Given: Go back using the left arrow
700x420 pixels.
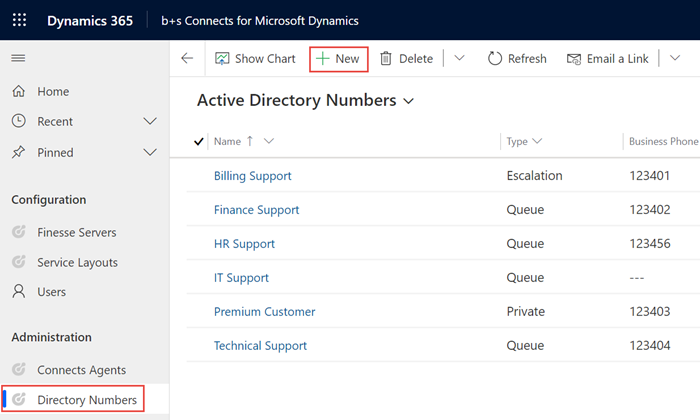Looking at the screenshot, I should tap(187, 58).
